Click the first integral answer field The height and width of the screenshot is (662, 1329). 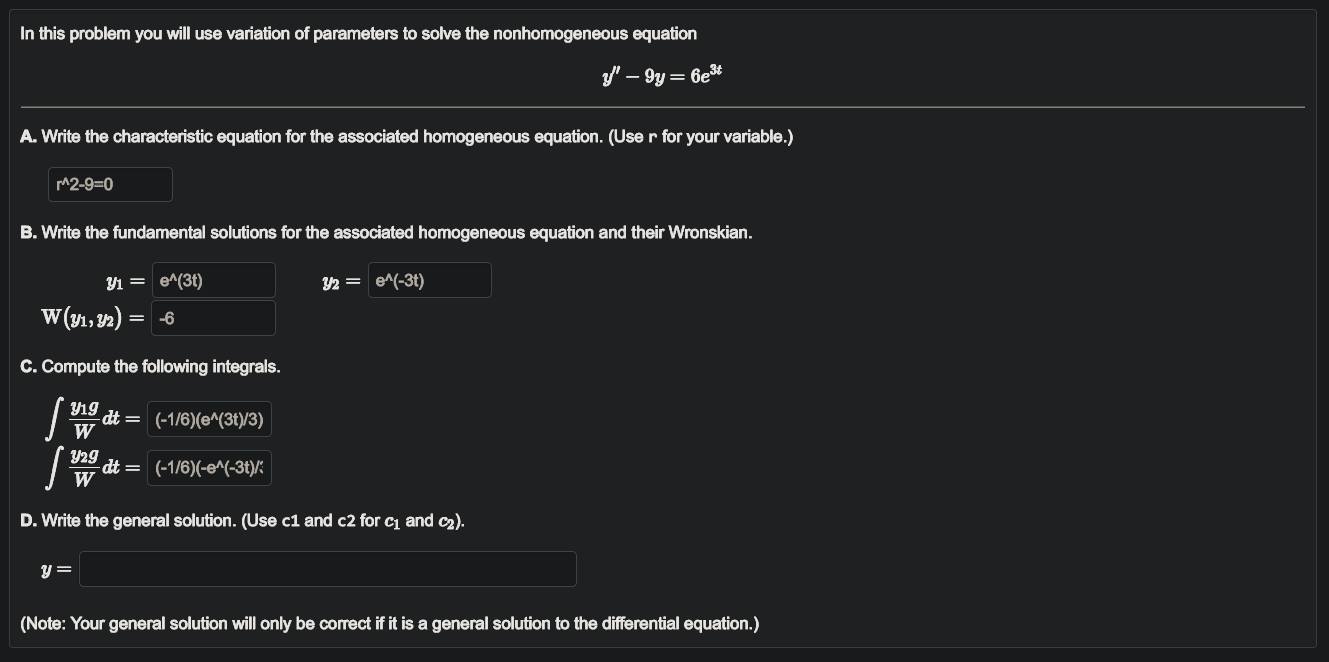pyautogui.click(x=208, y=418)
